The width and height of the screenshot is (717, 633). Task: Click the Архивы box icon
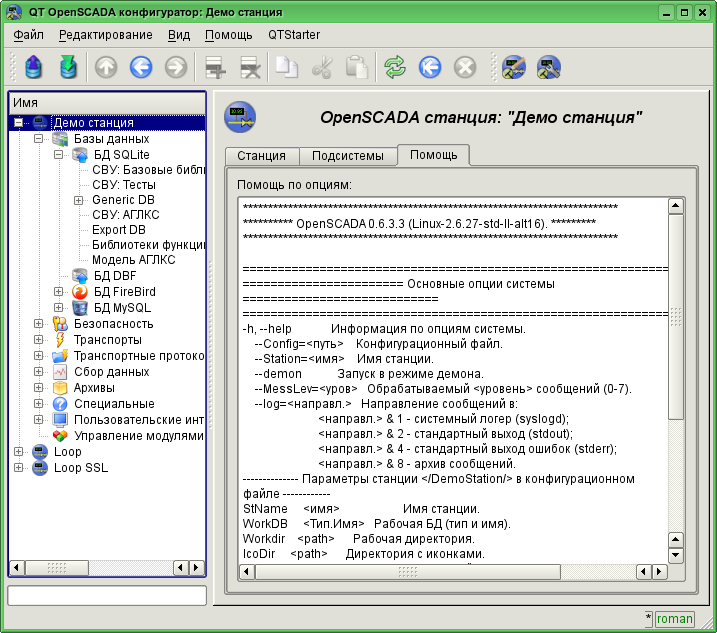coord(60,388)
